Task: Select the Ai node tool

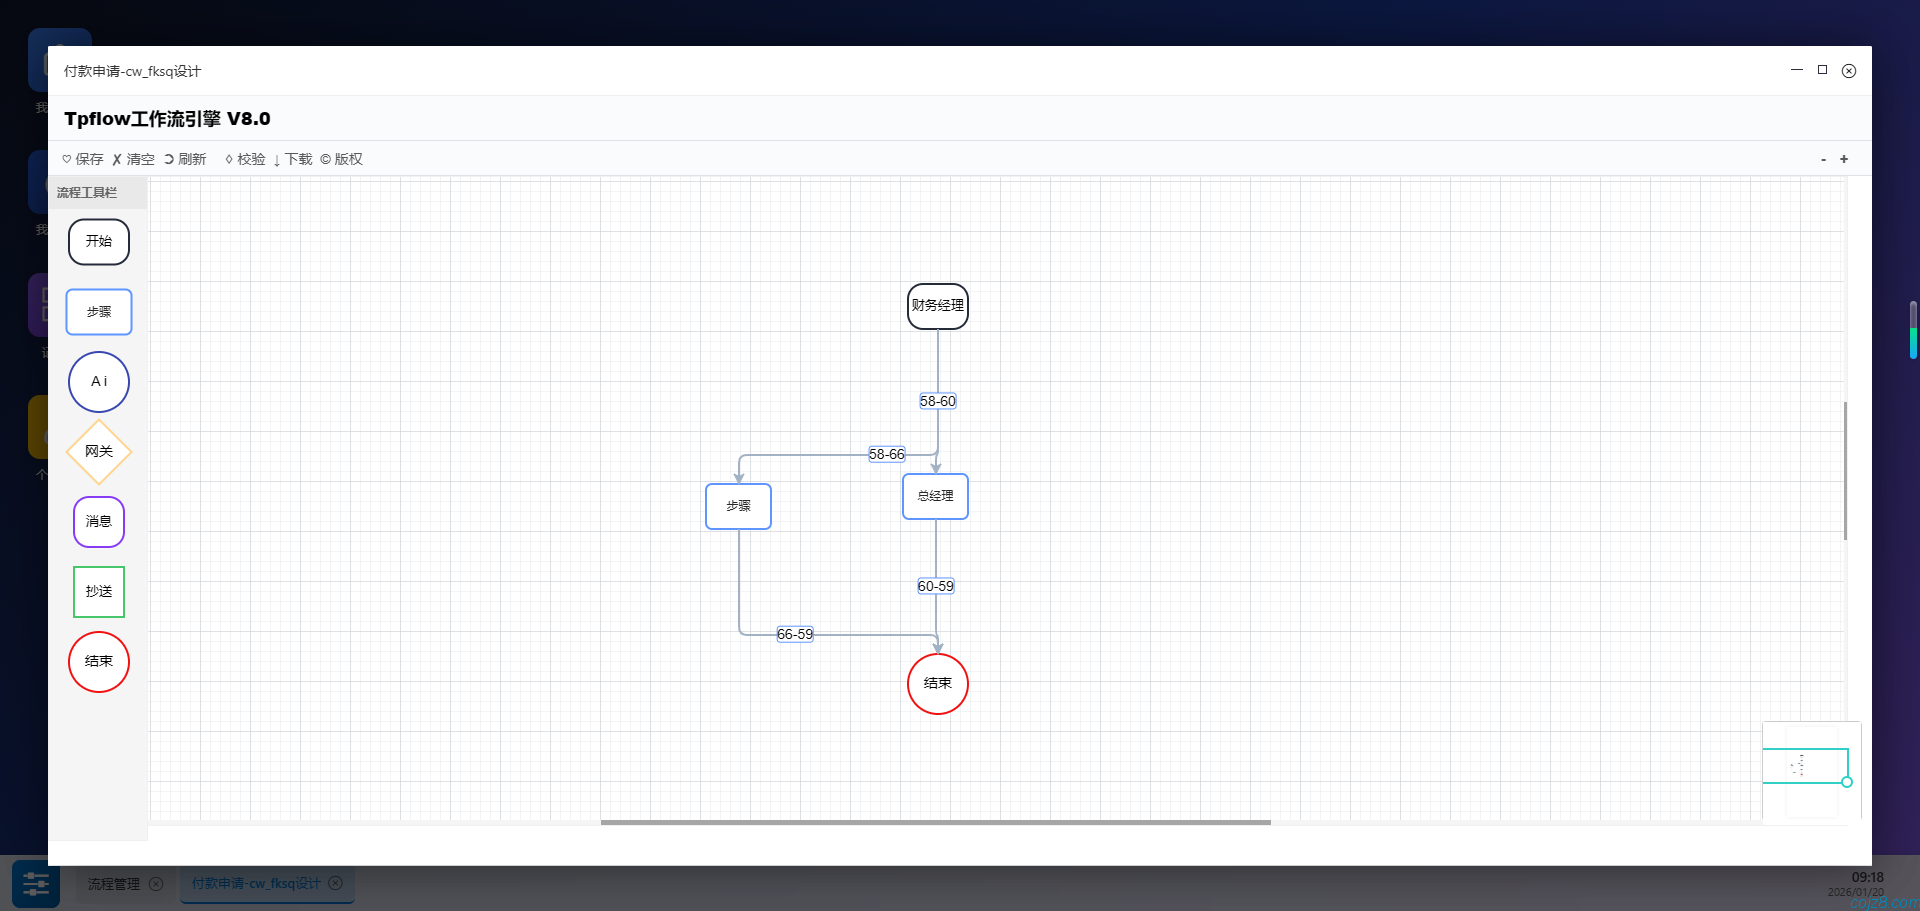Action: pyautogui.click(x=99, y=382)
